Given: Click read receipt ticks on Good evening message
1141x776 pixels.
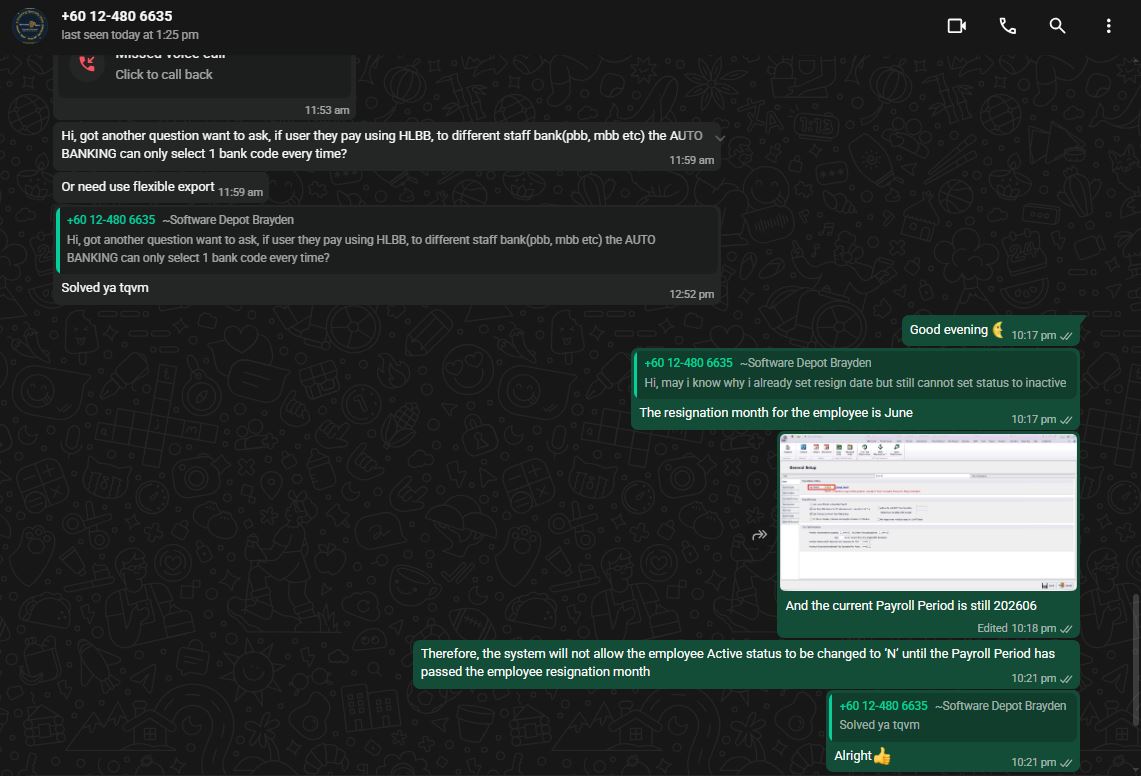Looking at the screenshot, I should pyautogui.click(x=1066, y=336).
